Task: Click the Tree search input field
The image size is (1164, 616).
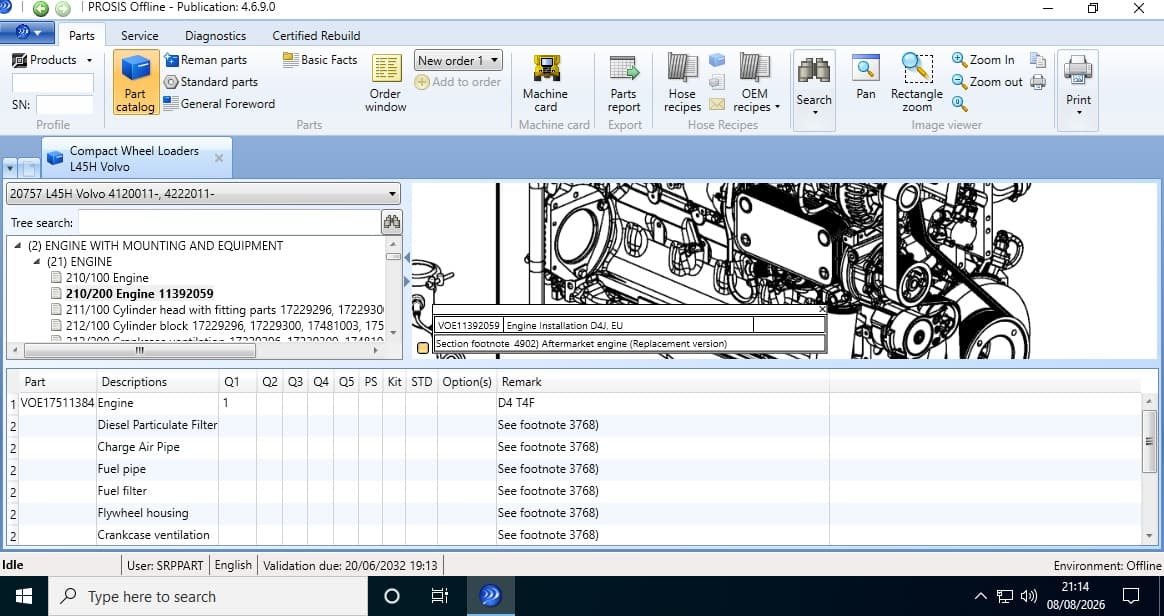Action: coord(229,223)
